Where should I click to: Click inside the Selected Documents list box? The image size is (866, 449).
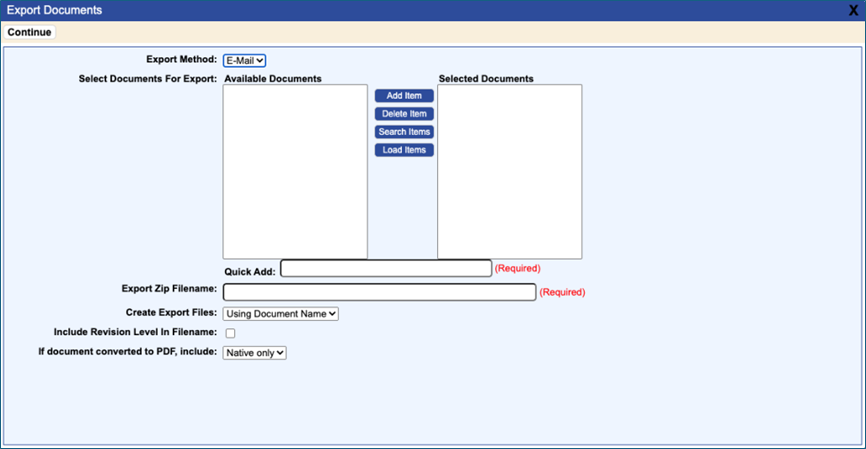pyautogui.click(x=509, y=171)
